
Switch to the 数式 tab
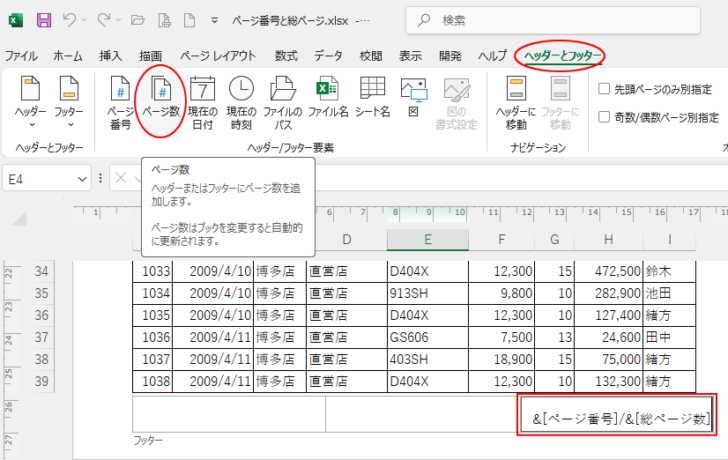(x=286, y=56)
